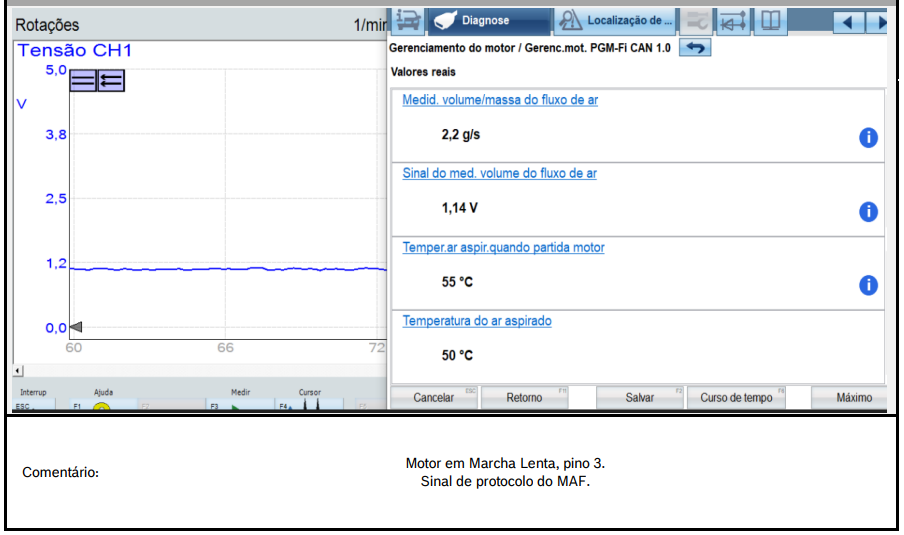The width and height of the screenshot is (904, 535).
Task: Toggle the horizontal lines icon on CH1 graph
Action: coord(83,81)
